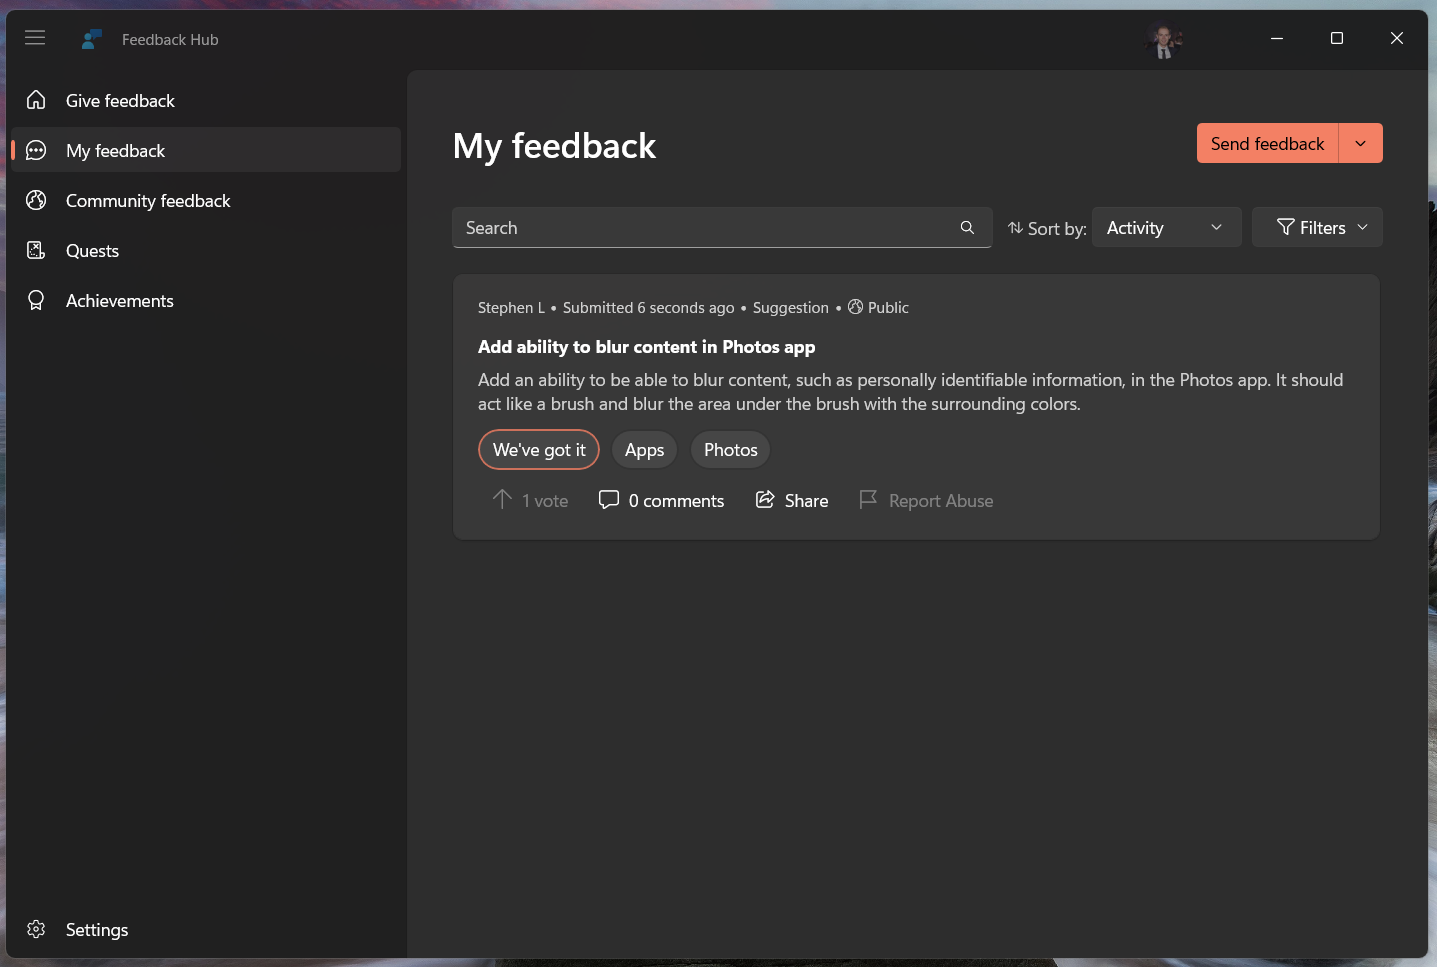
Task: Run the search with the magnifier icon
Action: [x=966, y=227]
